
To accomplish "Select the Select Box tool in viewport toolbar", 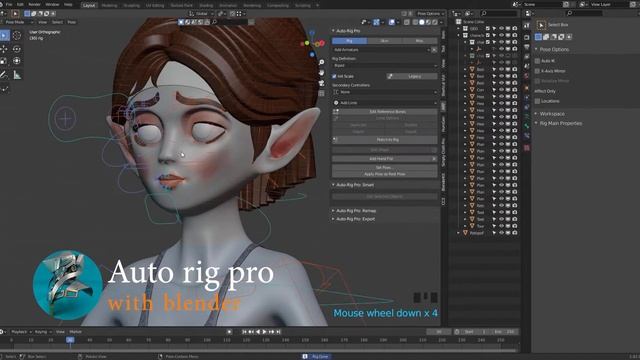I will (x=4, y=35).
